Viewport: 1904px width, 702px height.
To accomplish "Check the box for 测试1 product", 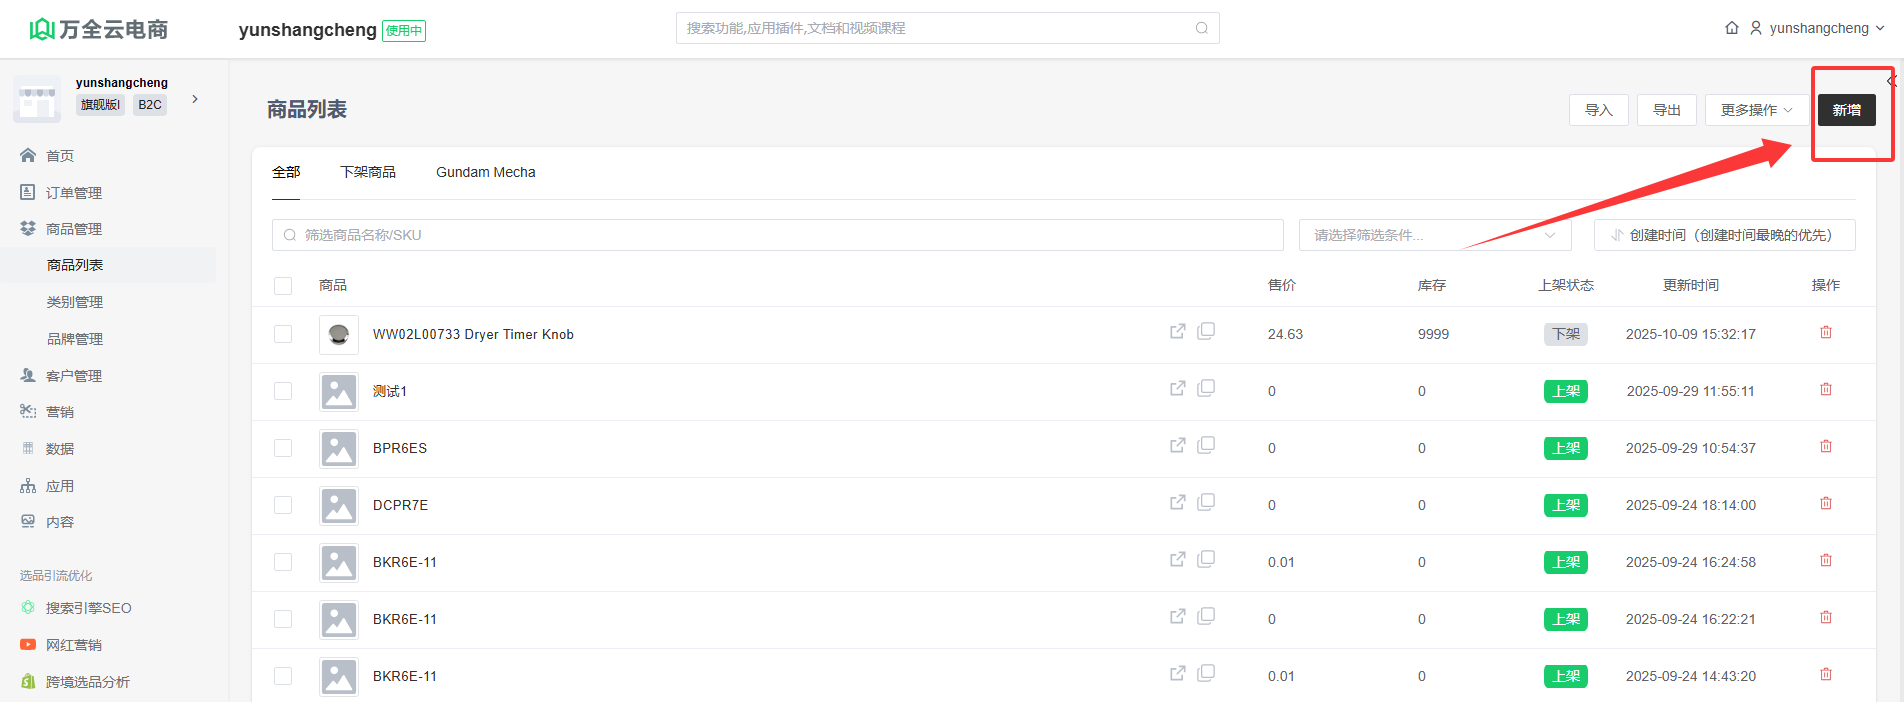I will tap(283, 391).
